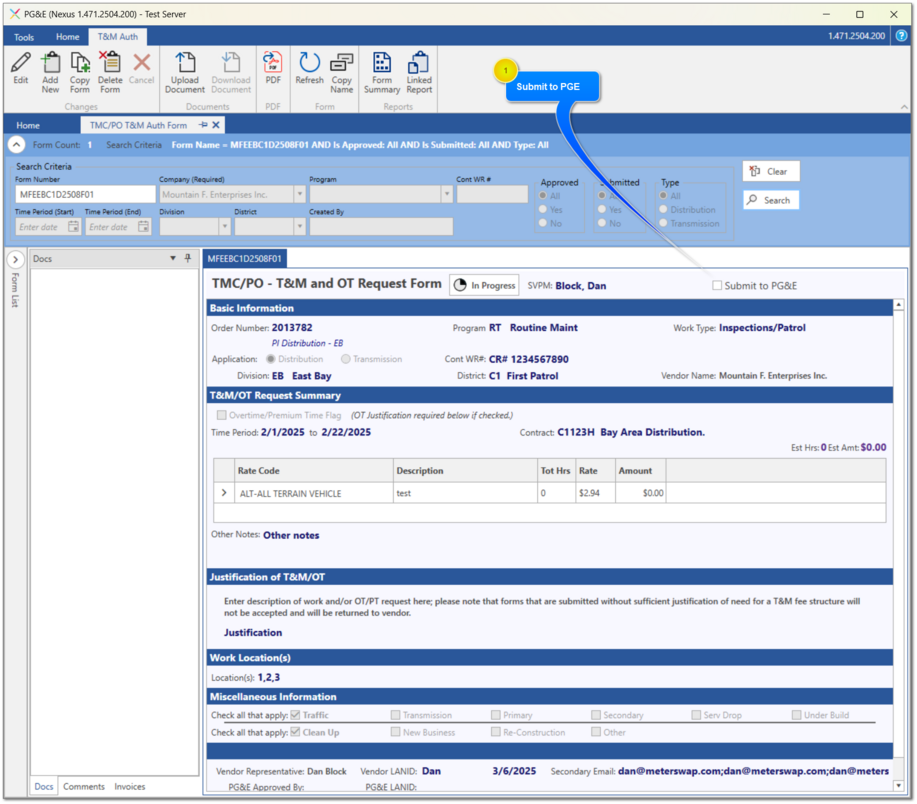
Task: Switch to the Home ribbon tab
Action: 67,37
